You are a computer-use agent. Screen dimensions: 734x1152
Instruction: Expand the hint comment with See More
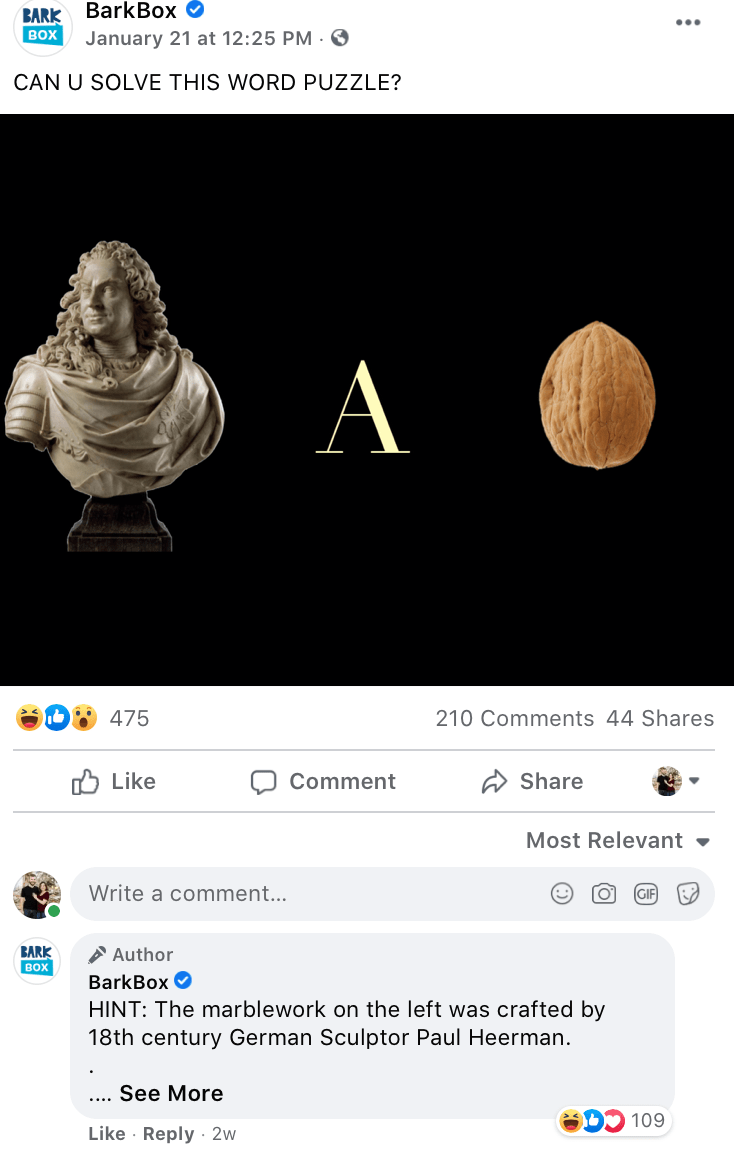171,1093
